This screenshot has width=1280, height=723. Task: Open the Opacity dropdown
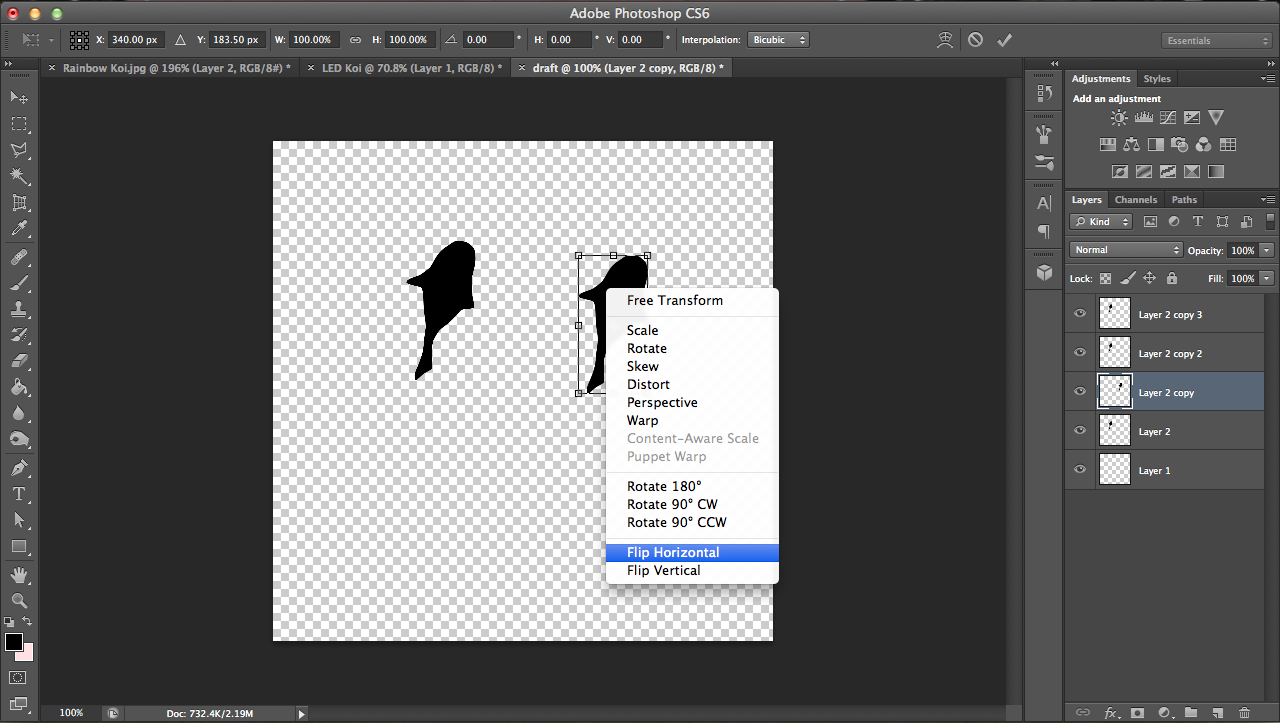click(1266, 250)
